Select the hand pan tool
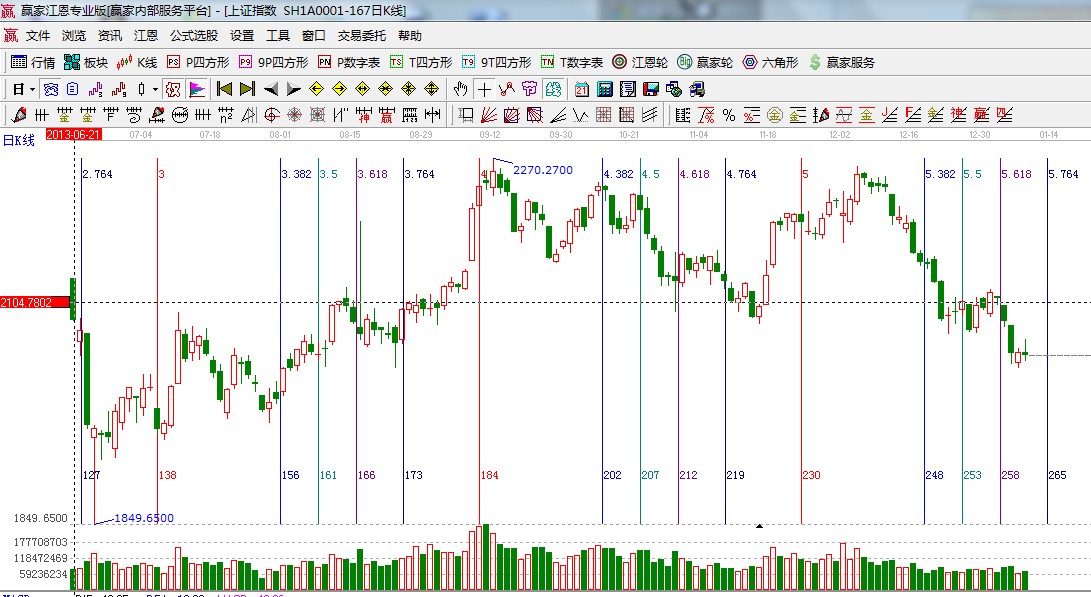 (460, 89)
